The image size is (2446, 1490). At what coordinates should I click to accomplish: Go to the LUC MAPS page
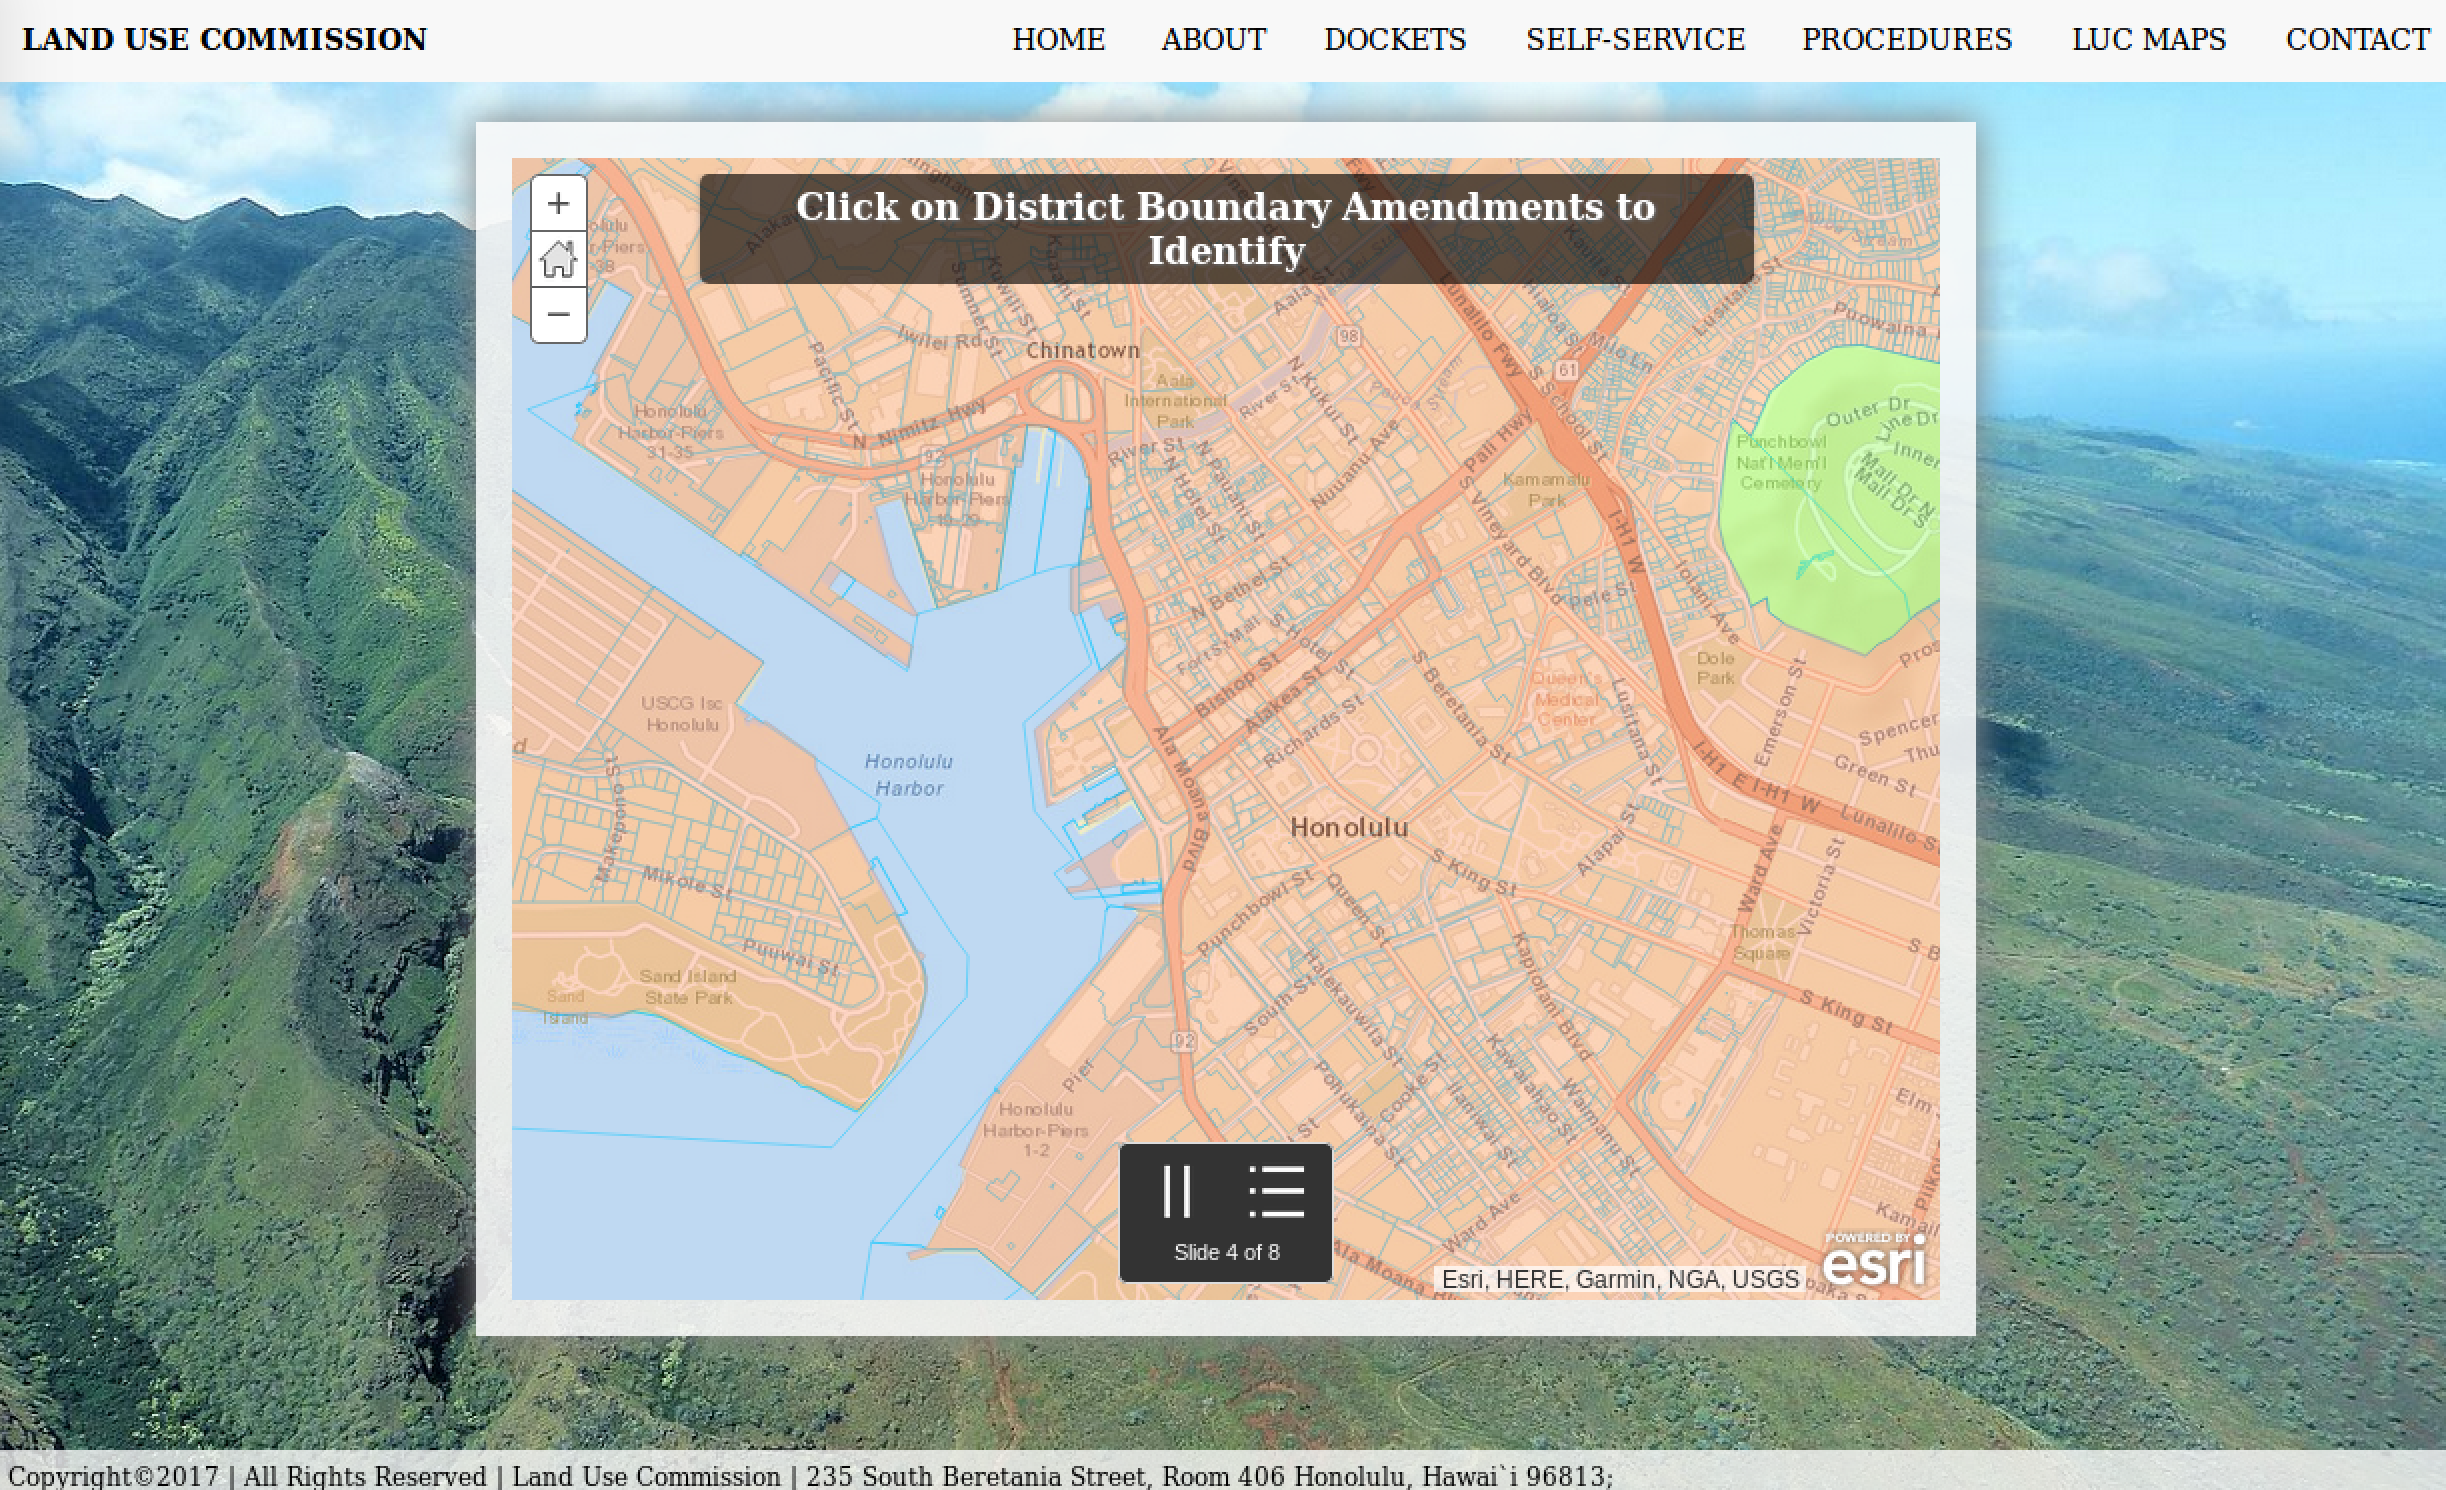pos(2148,40)
